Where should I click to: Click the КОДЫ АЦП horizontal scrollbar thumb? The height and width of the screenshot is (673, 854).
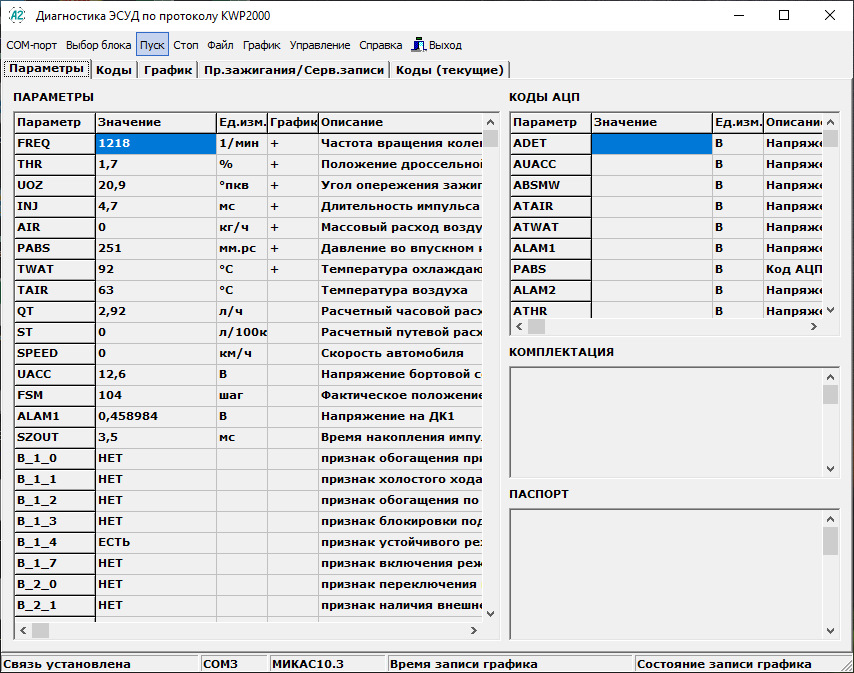pos(536,327)
